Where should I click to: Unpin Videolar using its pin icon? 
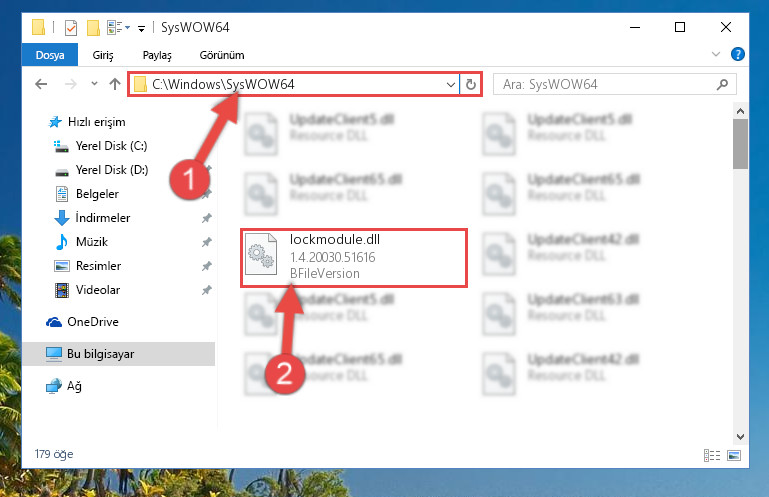coord(206,290)
